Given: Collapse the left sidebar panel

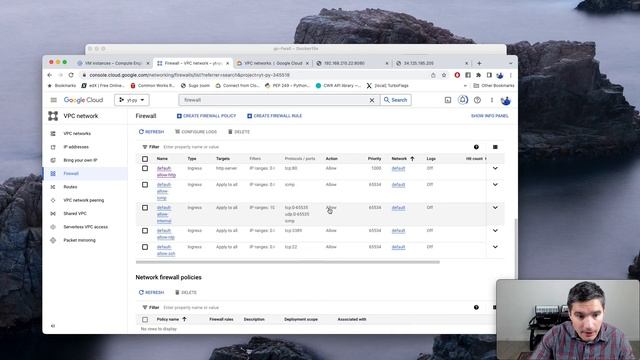Looking at the screenshot, I should 53,326.
